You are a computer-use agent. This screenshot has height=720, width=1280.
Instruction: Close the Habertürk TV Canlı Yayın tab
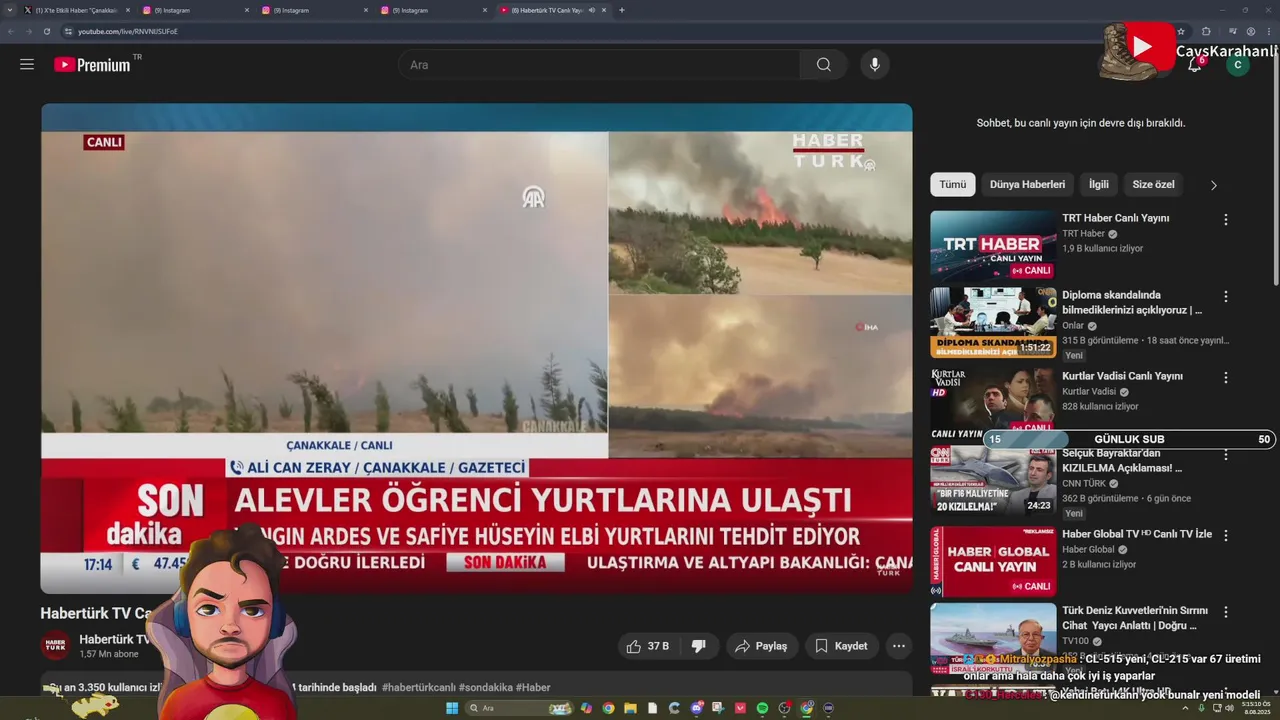pos(604,10)
